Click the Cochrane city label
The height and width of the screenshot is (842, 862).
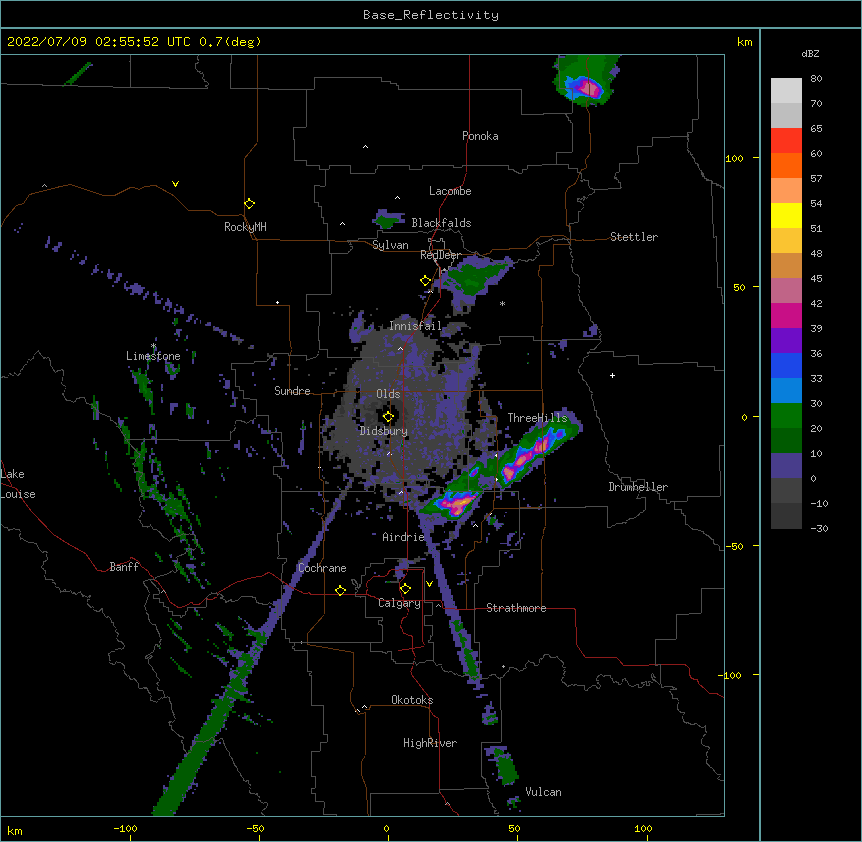coord(322,568)
